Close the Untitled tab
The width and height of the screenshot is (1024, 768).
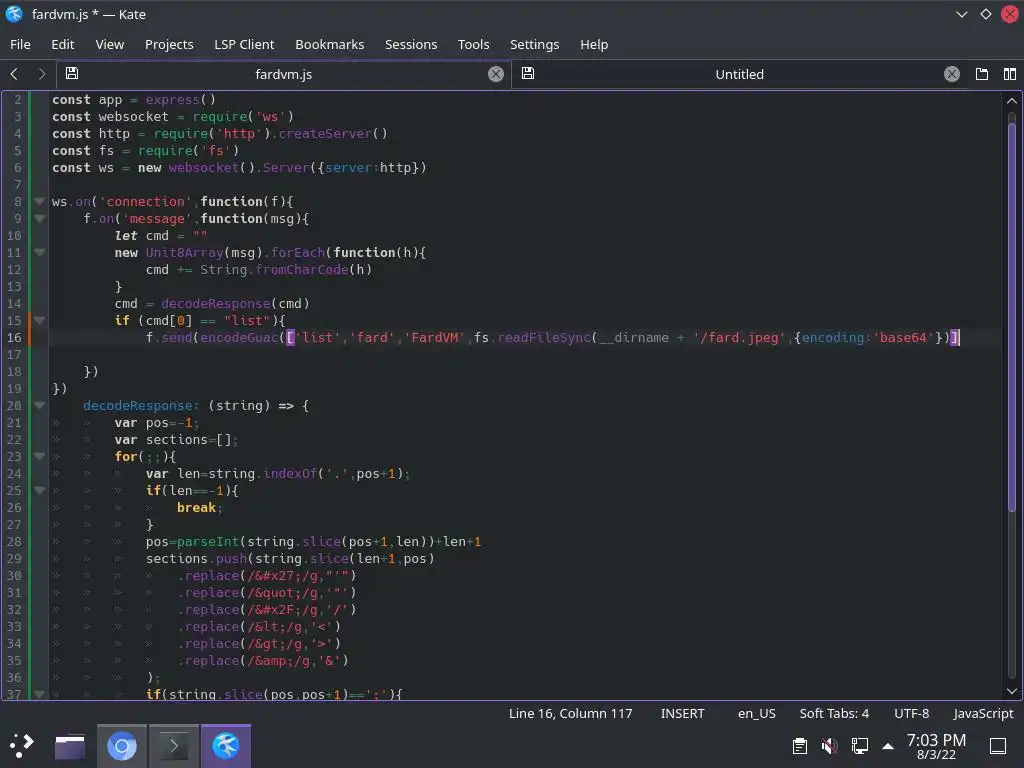pyautogui.click(x=952, y=74)
